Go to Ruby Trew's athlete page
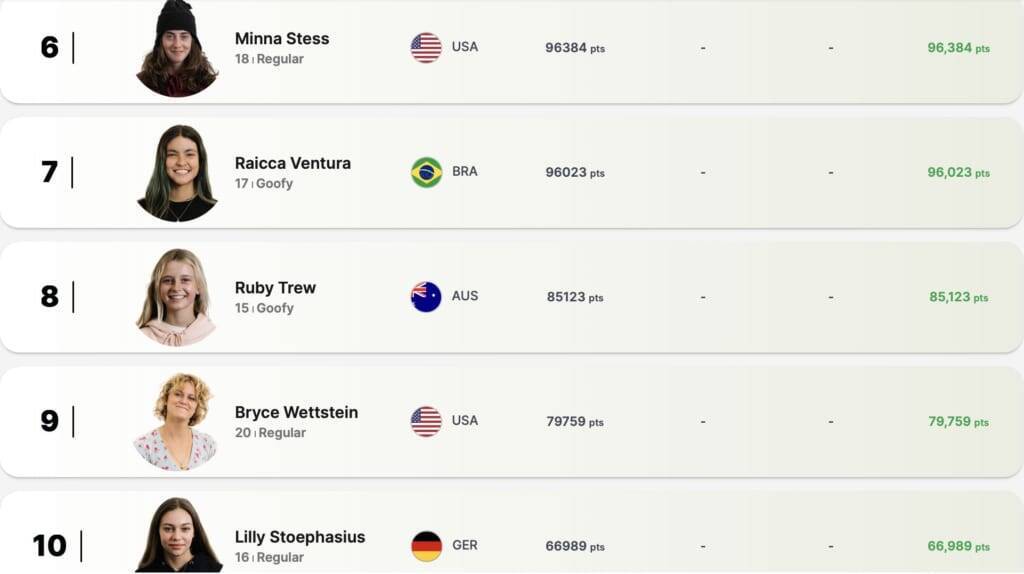This screenshot has width=1024, height=574. (x=275, y=287)
